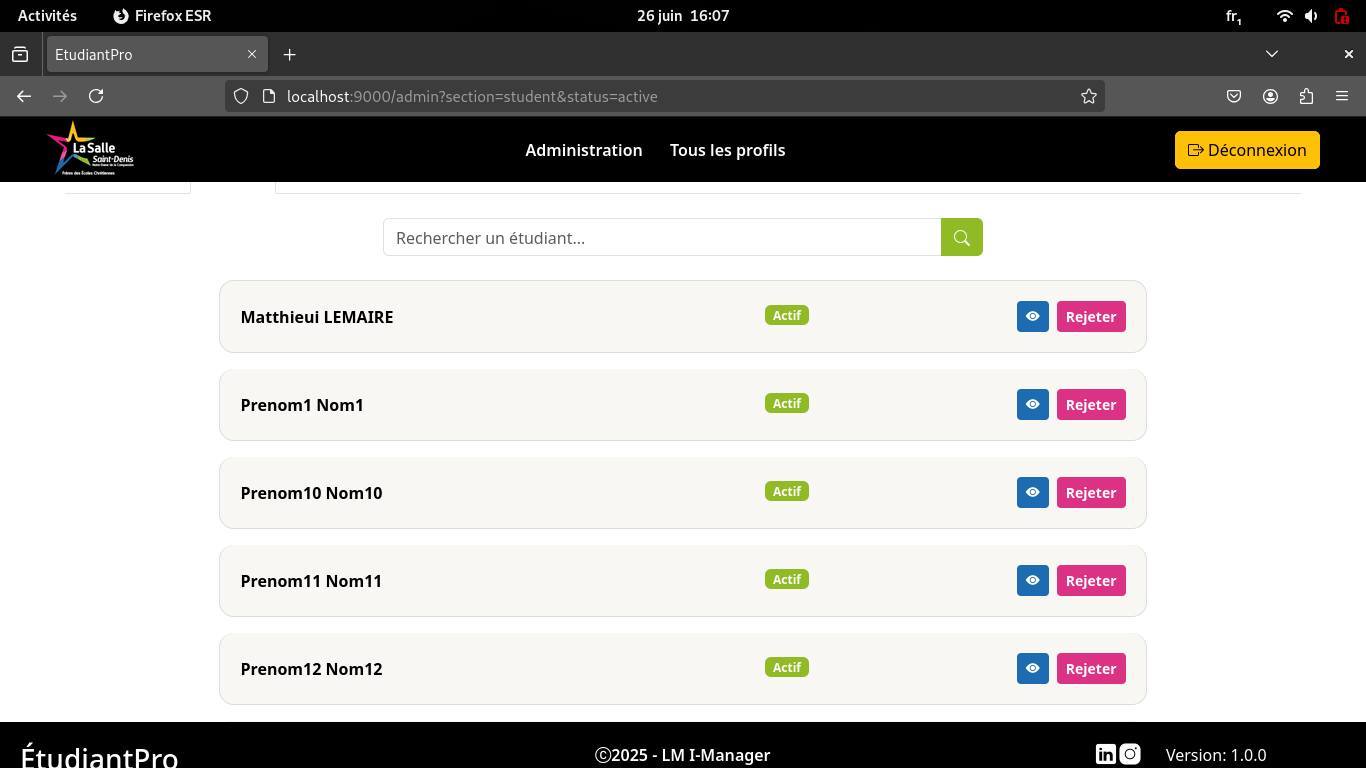
Task: View Matthieui LEMAIRE's profile via eye icon
Action: point(1032,317)
